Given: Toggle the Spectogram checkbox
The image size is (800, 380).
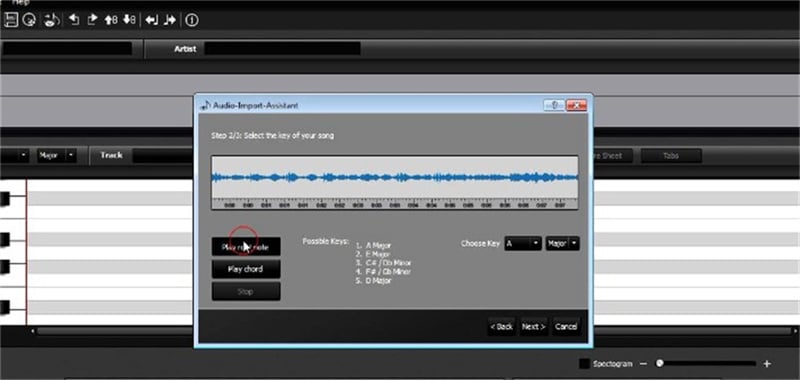Looking at the screenshot, I should (x=585, y=364).
